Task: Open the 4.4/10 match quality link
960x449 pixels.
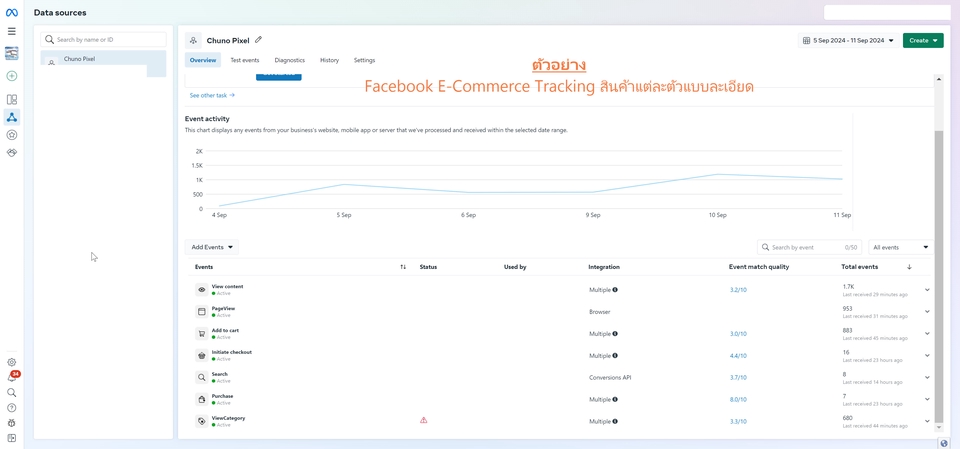Action: tap(738, 355)
